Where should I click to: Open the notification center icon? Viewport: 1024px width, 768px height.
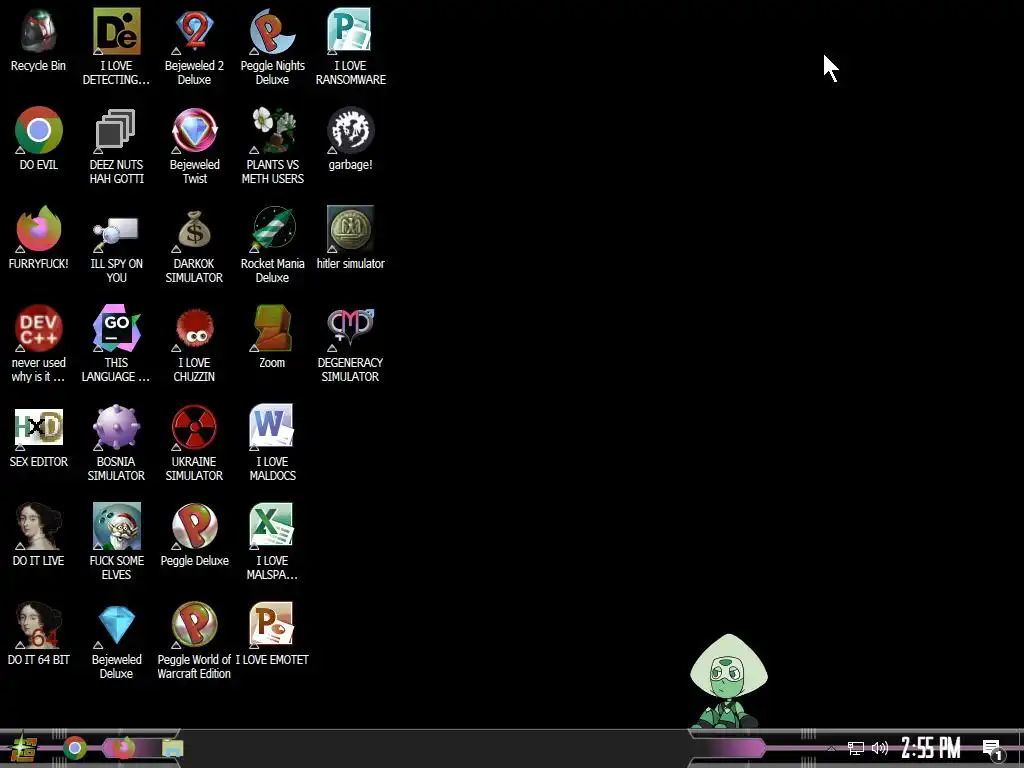click(993, 750)
